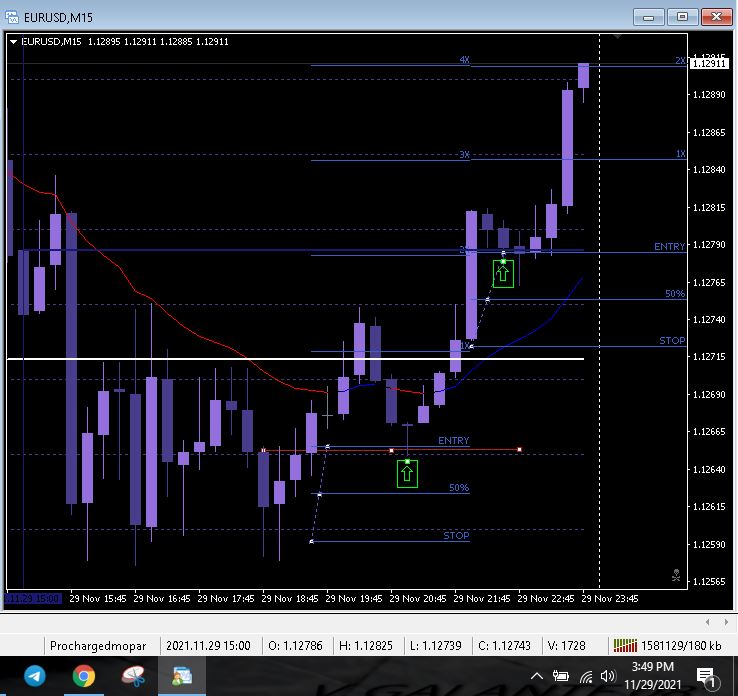Open the Snipping Tool taskbar icon
Image resolution: width=738 pixels, height=696 pixels.
click(x=133, y=677)
